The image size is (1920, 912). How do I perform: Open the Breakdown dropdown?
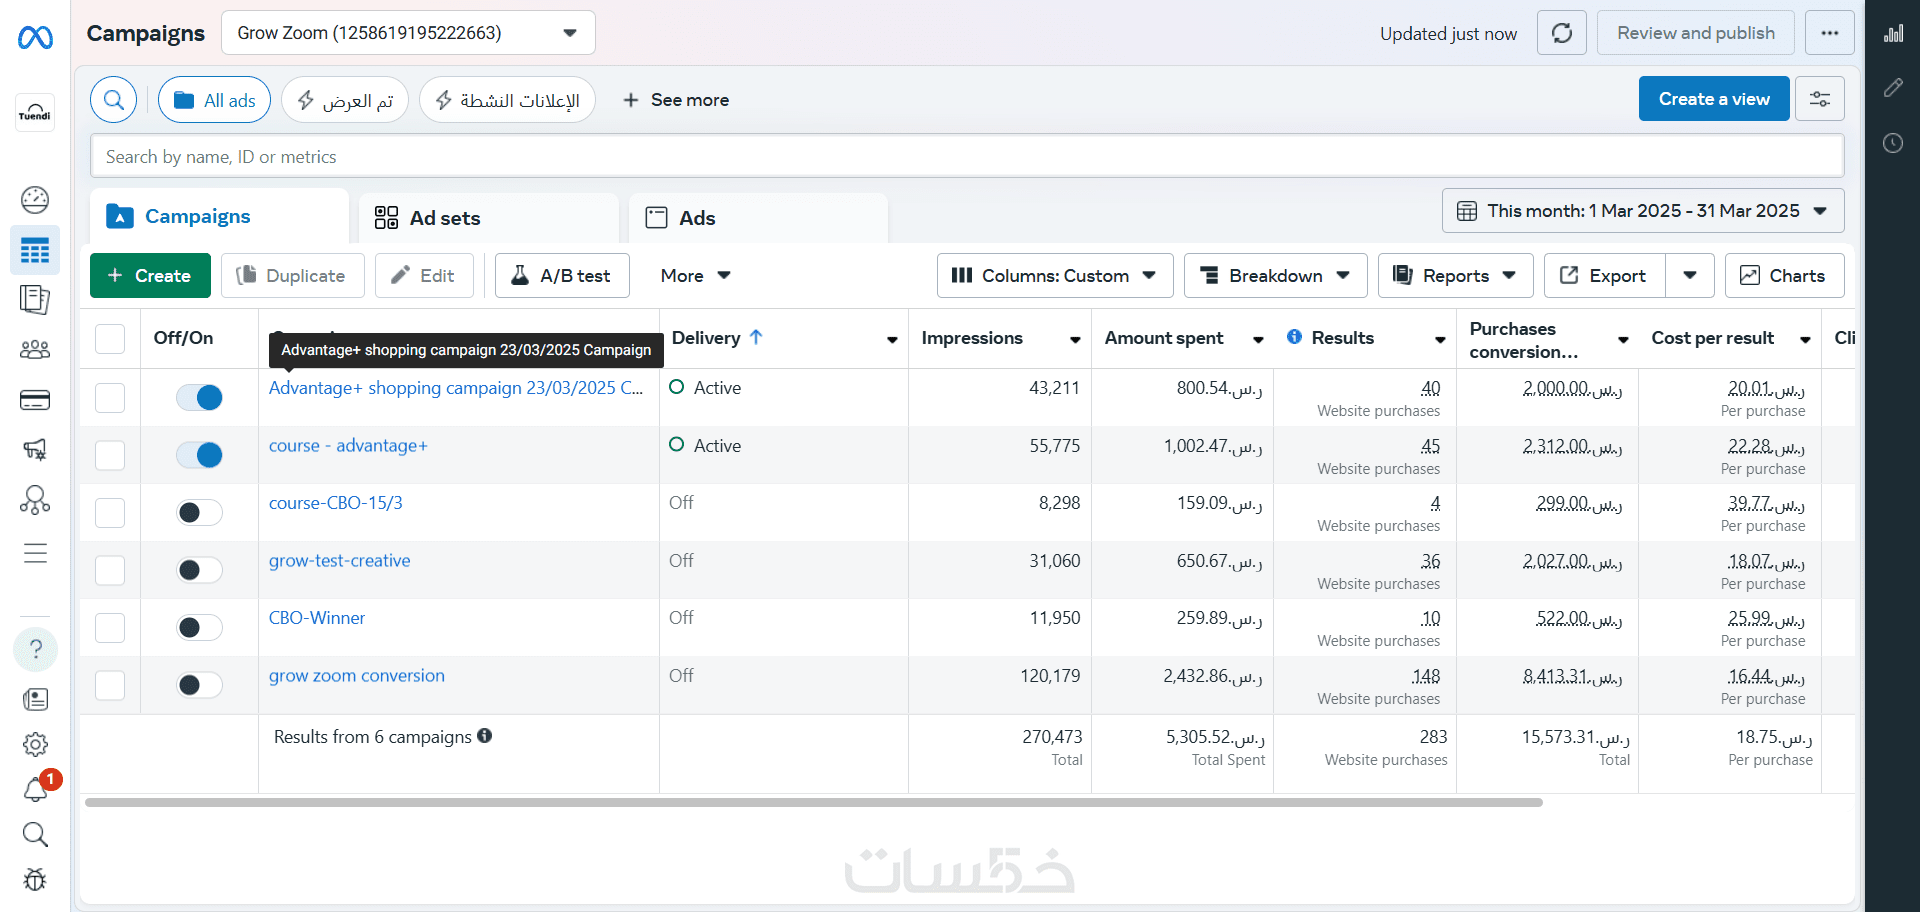[x=1275, y=276]
